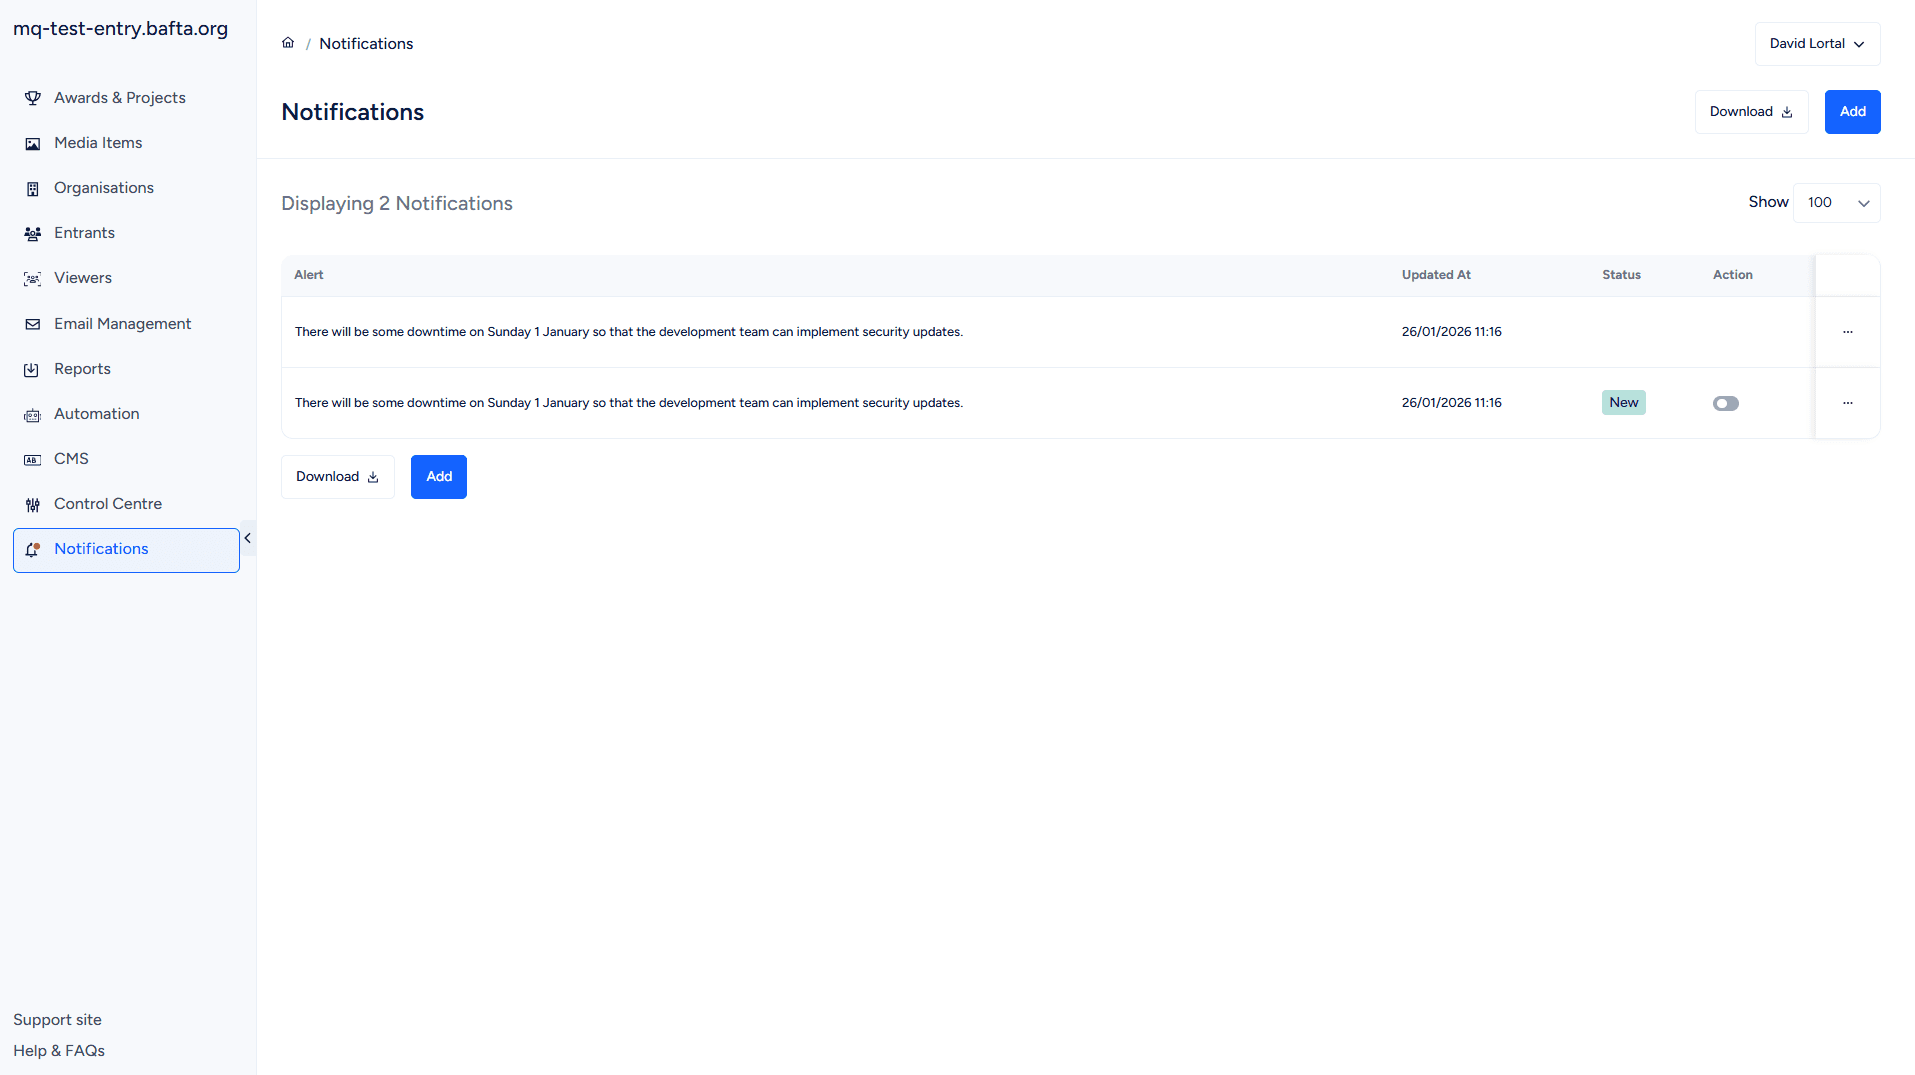Open the Show 100 rows dropdown
This screenshot has width=1915, height=1075.
coord(1836,203)
